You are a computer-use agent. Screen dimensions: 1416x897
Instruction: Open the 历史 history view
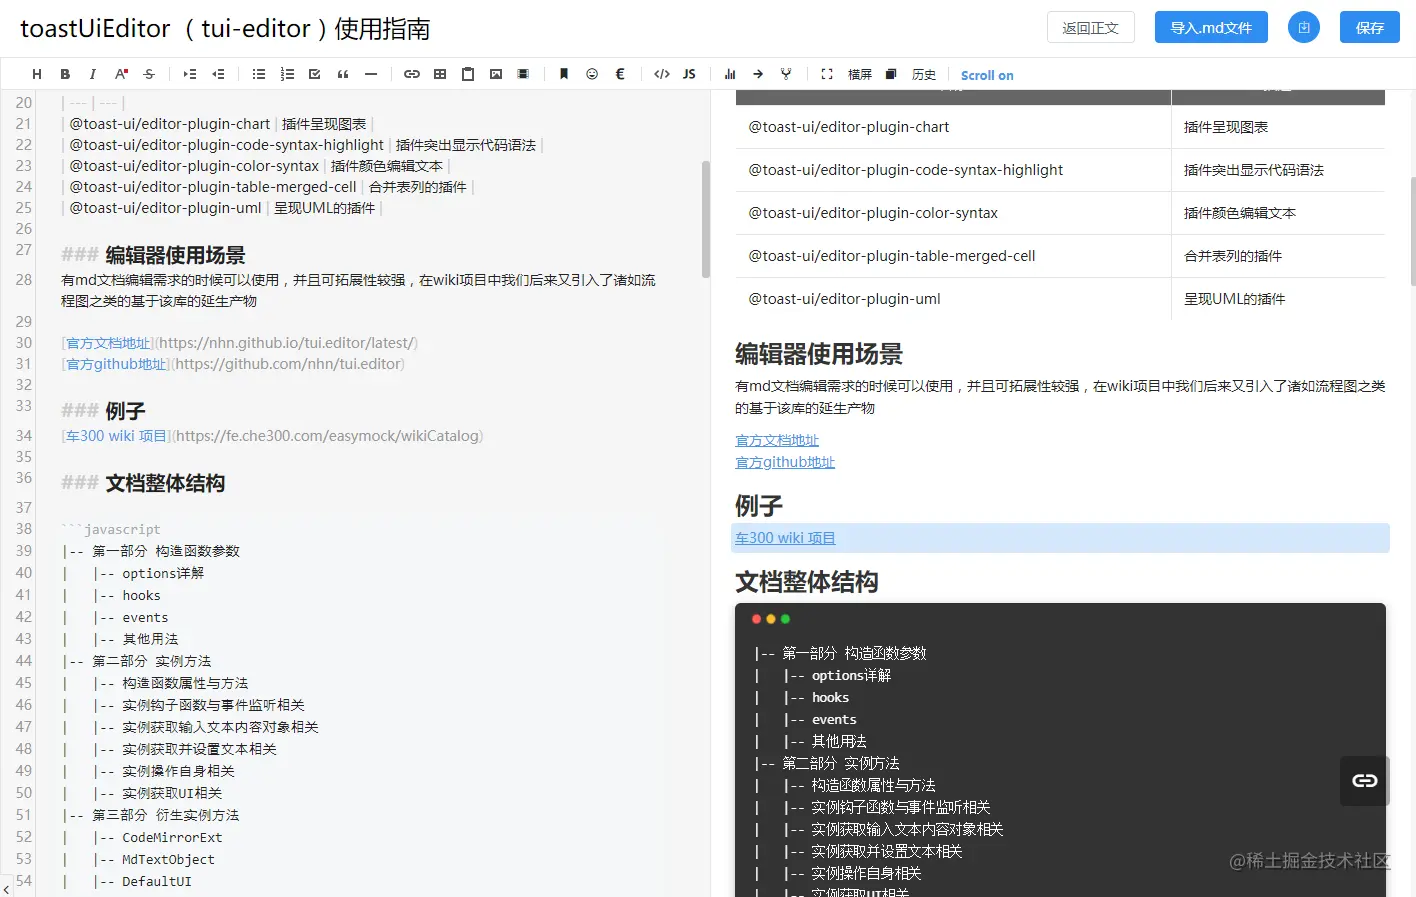[922, 73]
